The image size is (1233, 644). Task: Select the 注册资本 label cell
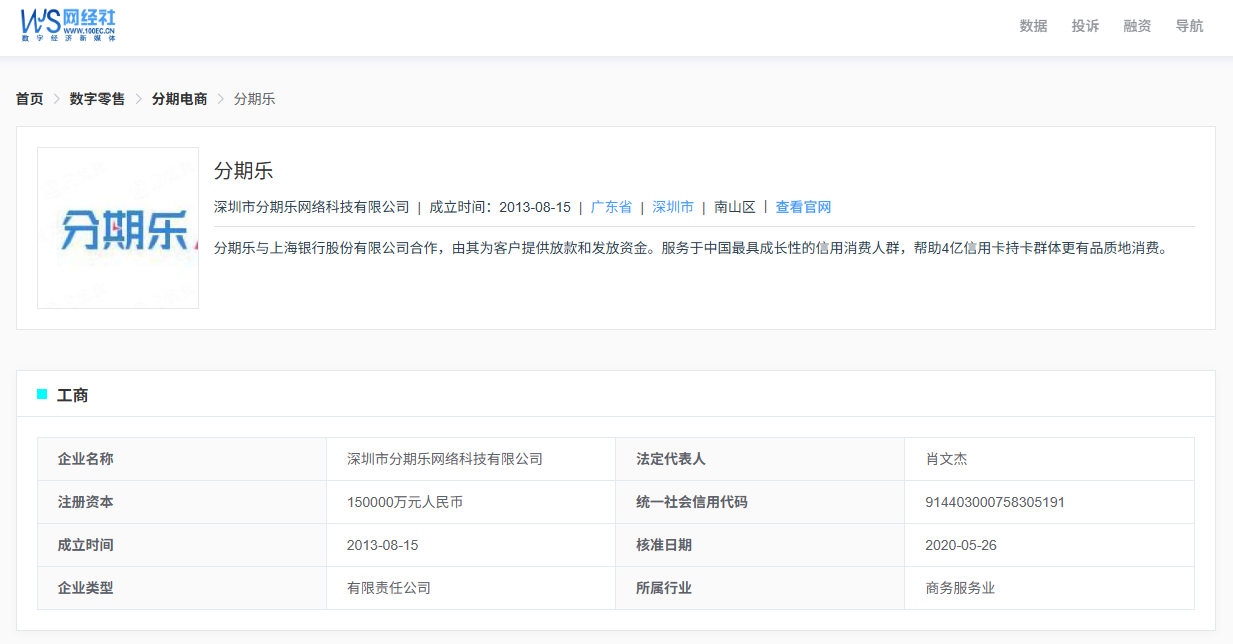coord(182,502)
